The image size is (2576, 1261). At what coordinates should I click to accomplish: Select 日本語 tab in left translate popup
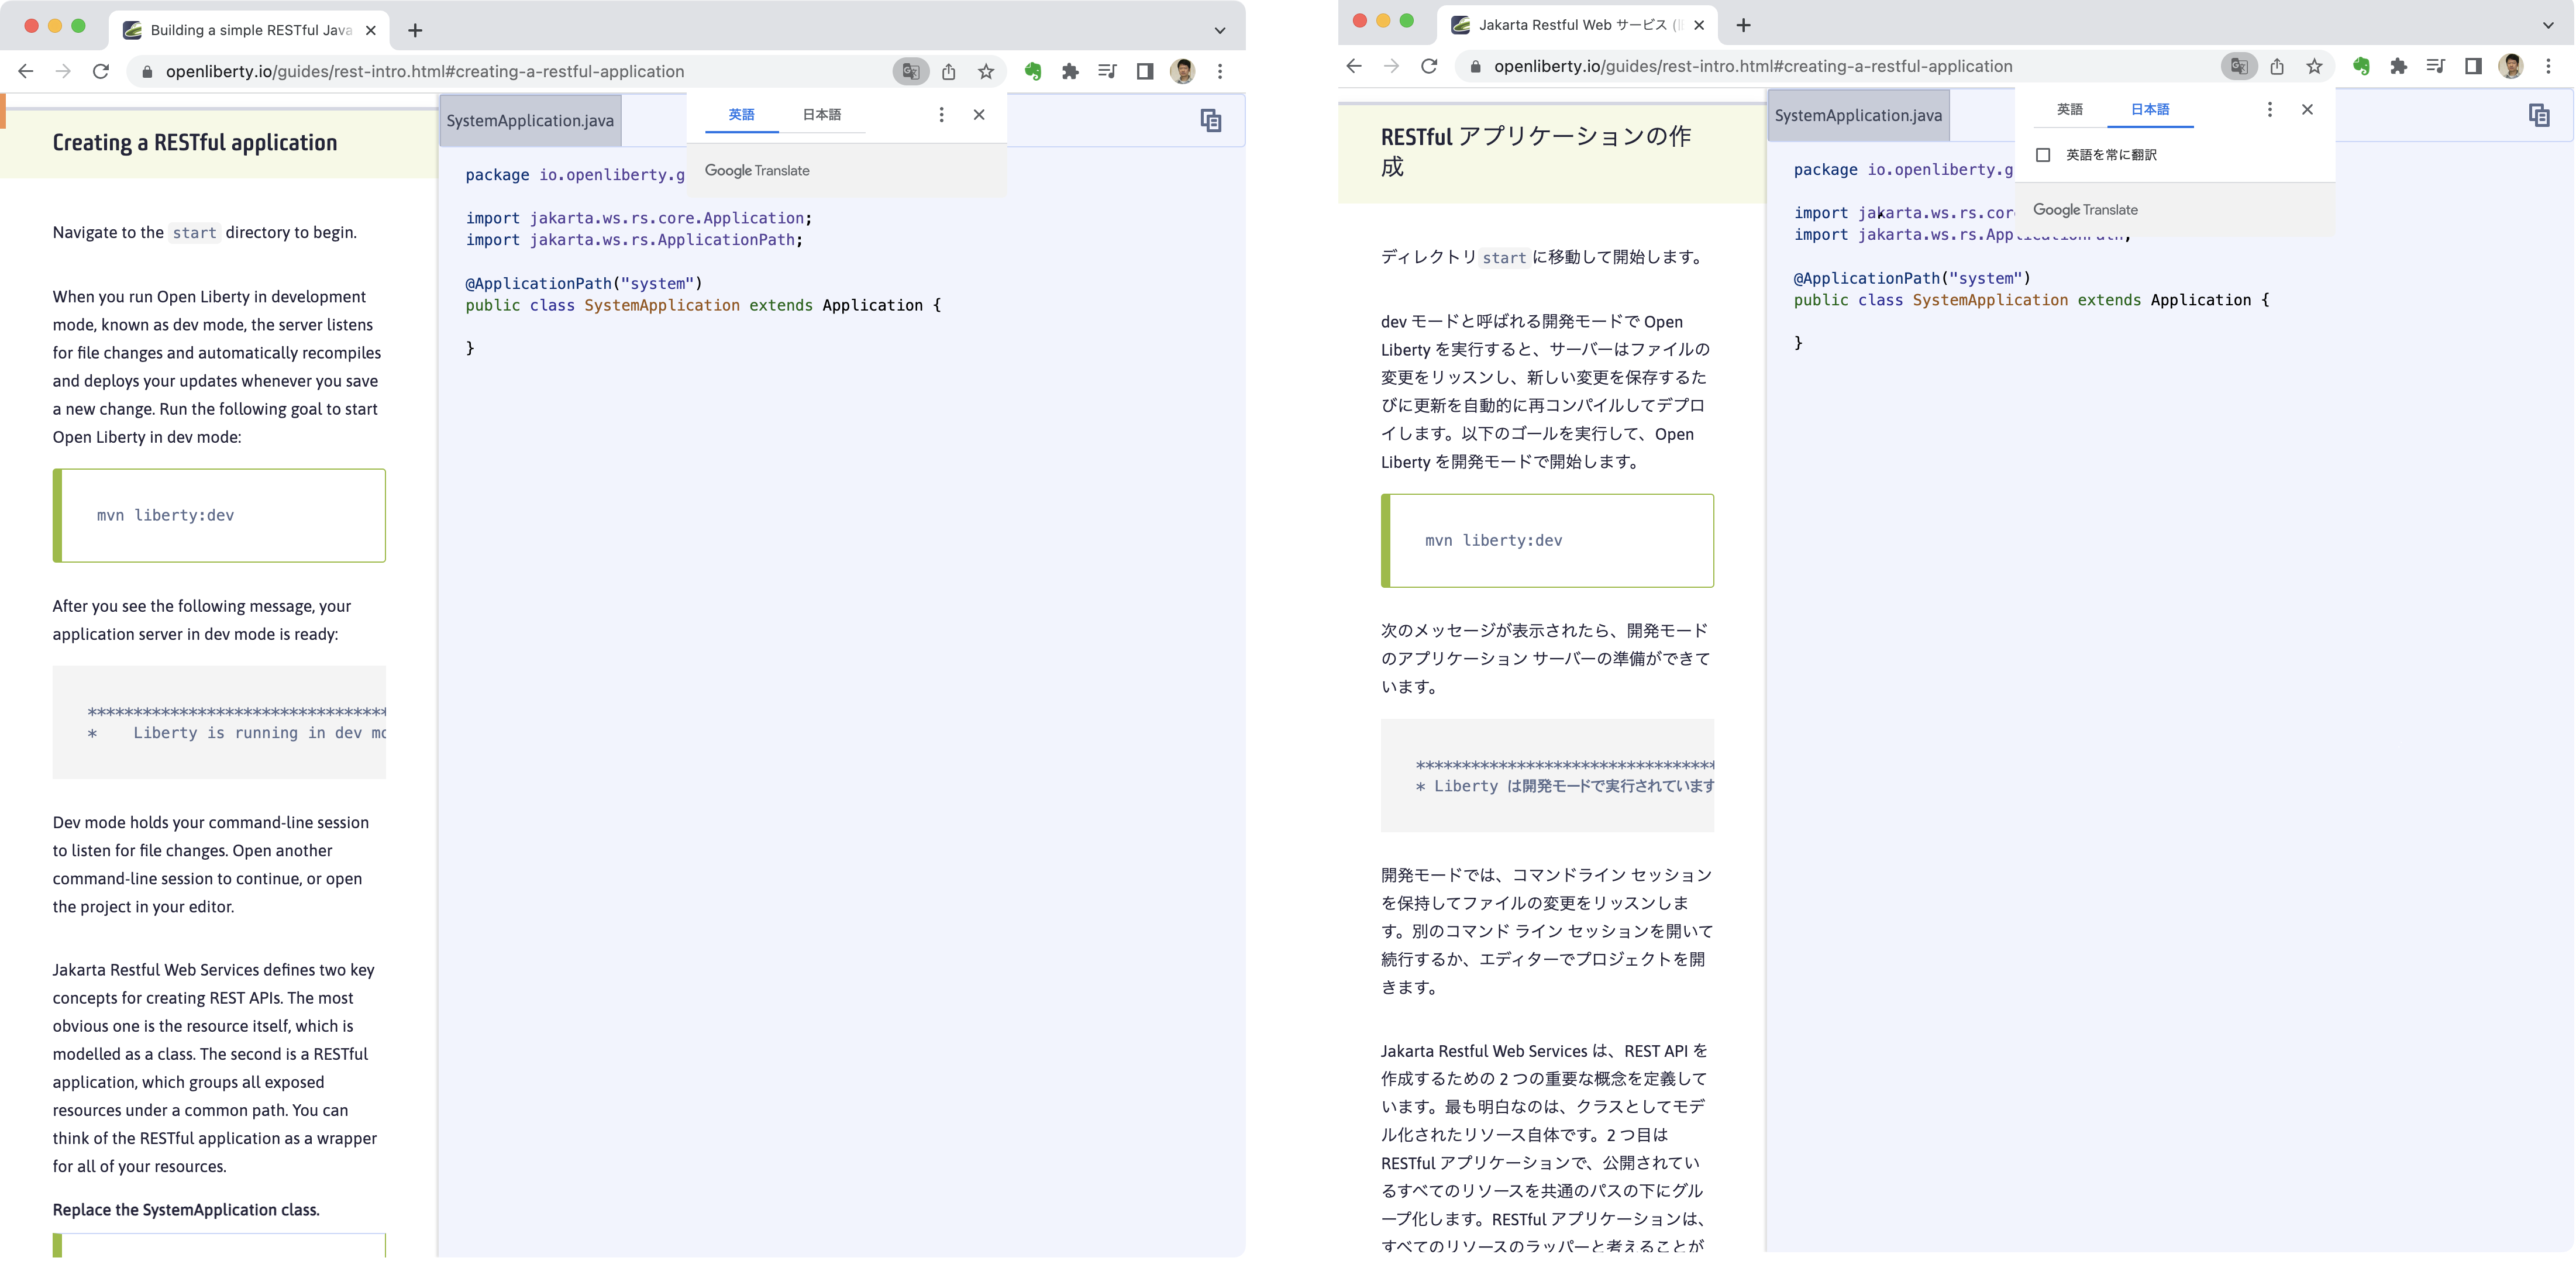click(822, 115)
